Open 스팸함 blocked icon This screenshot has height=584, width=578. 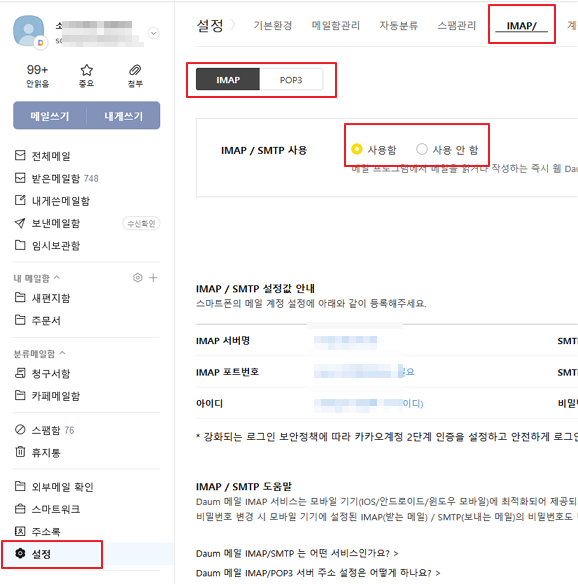[20, 430]
